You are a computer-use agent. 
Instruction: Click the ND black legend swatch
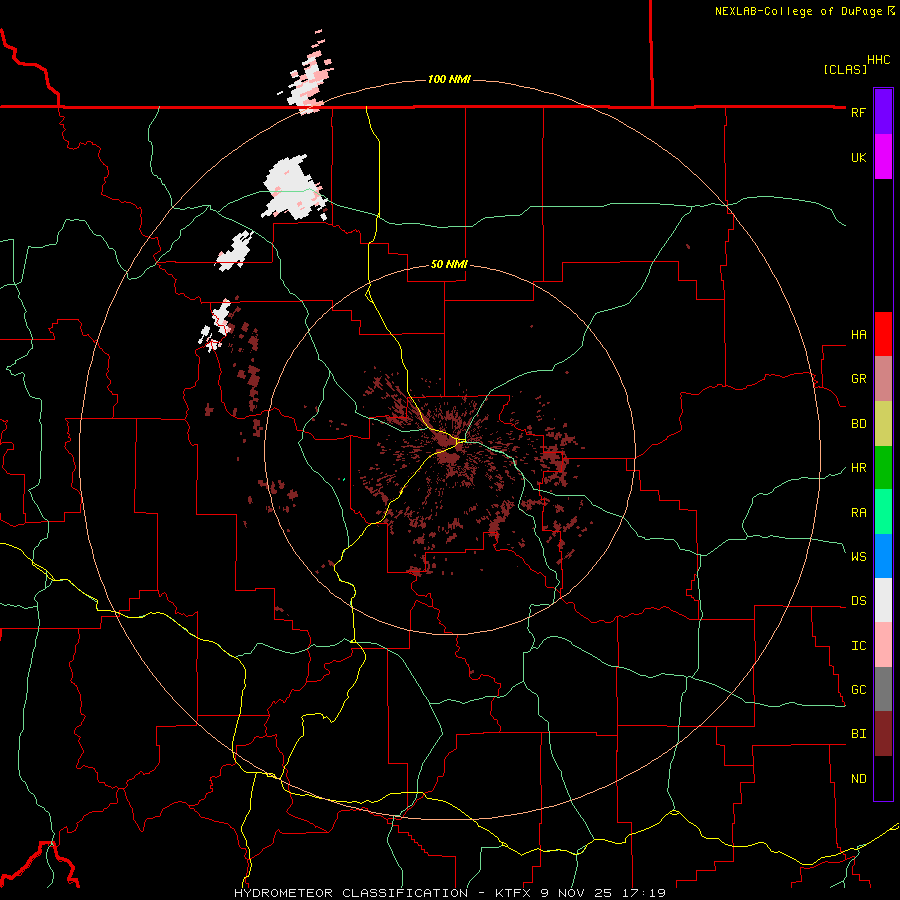(x=883, y=778)
